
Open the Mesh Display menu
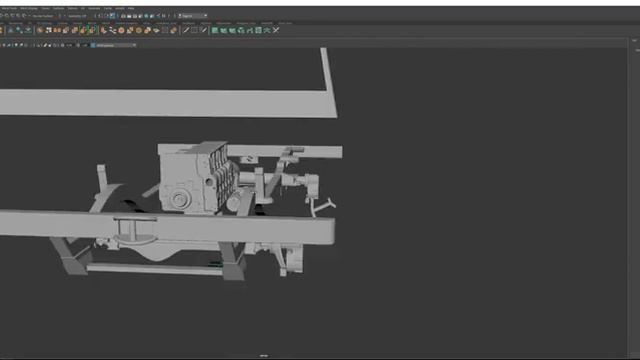tap(29, 8)
